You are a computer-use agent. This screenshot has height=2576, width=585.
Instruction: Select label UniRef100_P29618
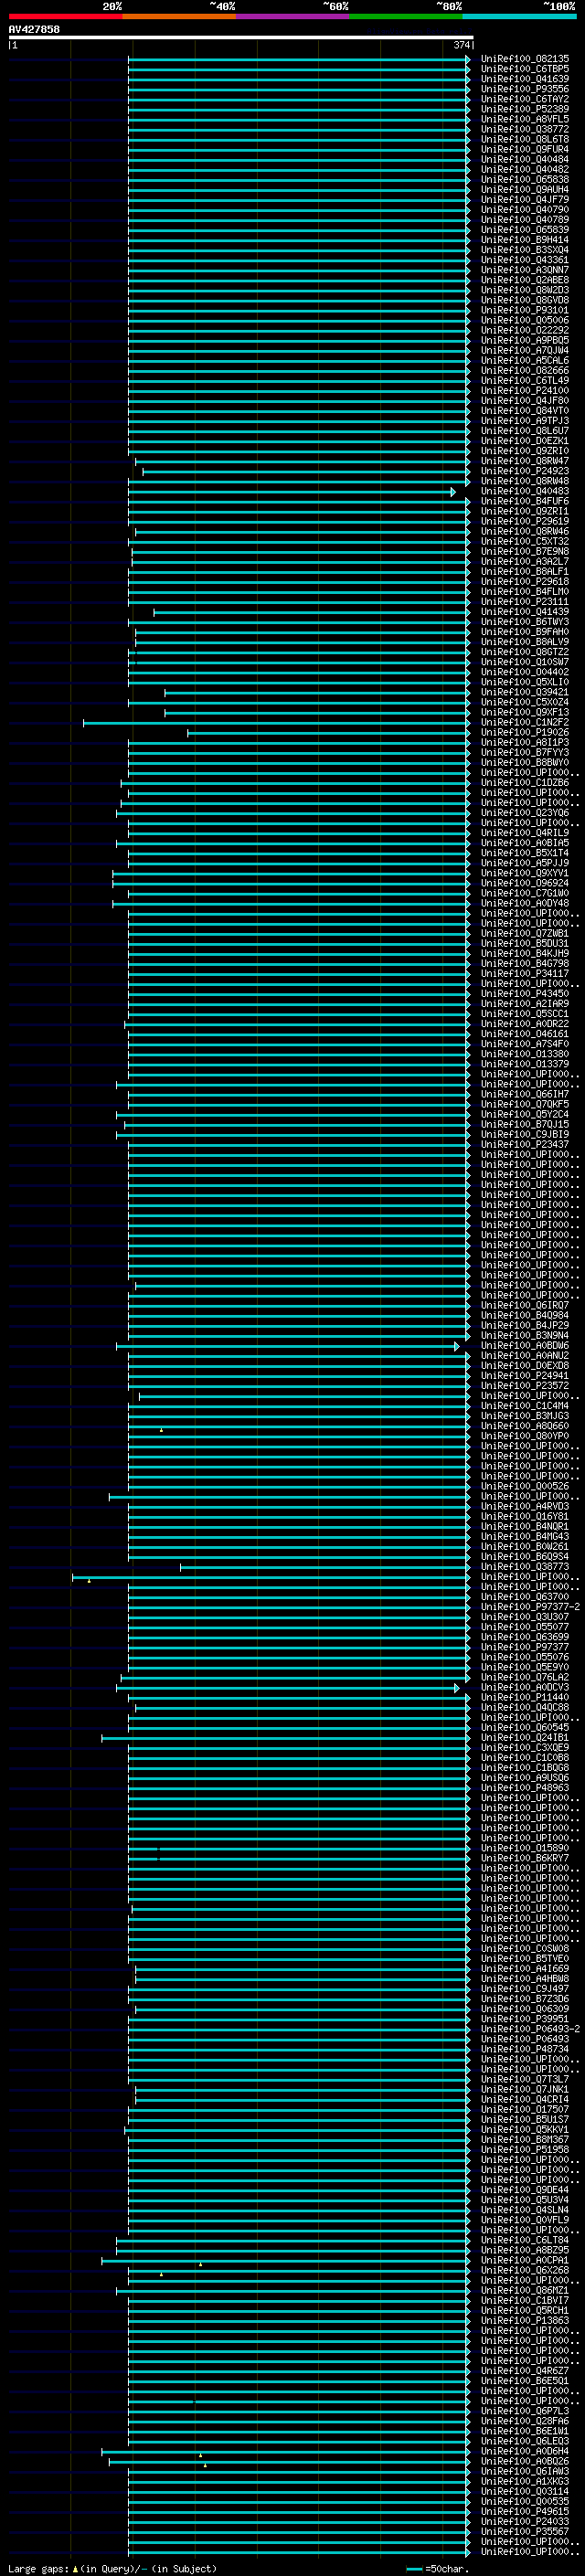pos(525,581)
